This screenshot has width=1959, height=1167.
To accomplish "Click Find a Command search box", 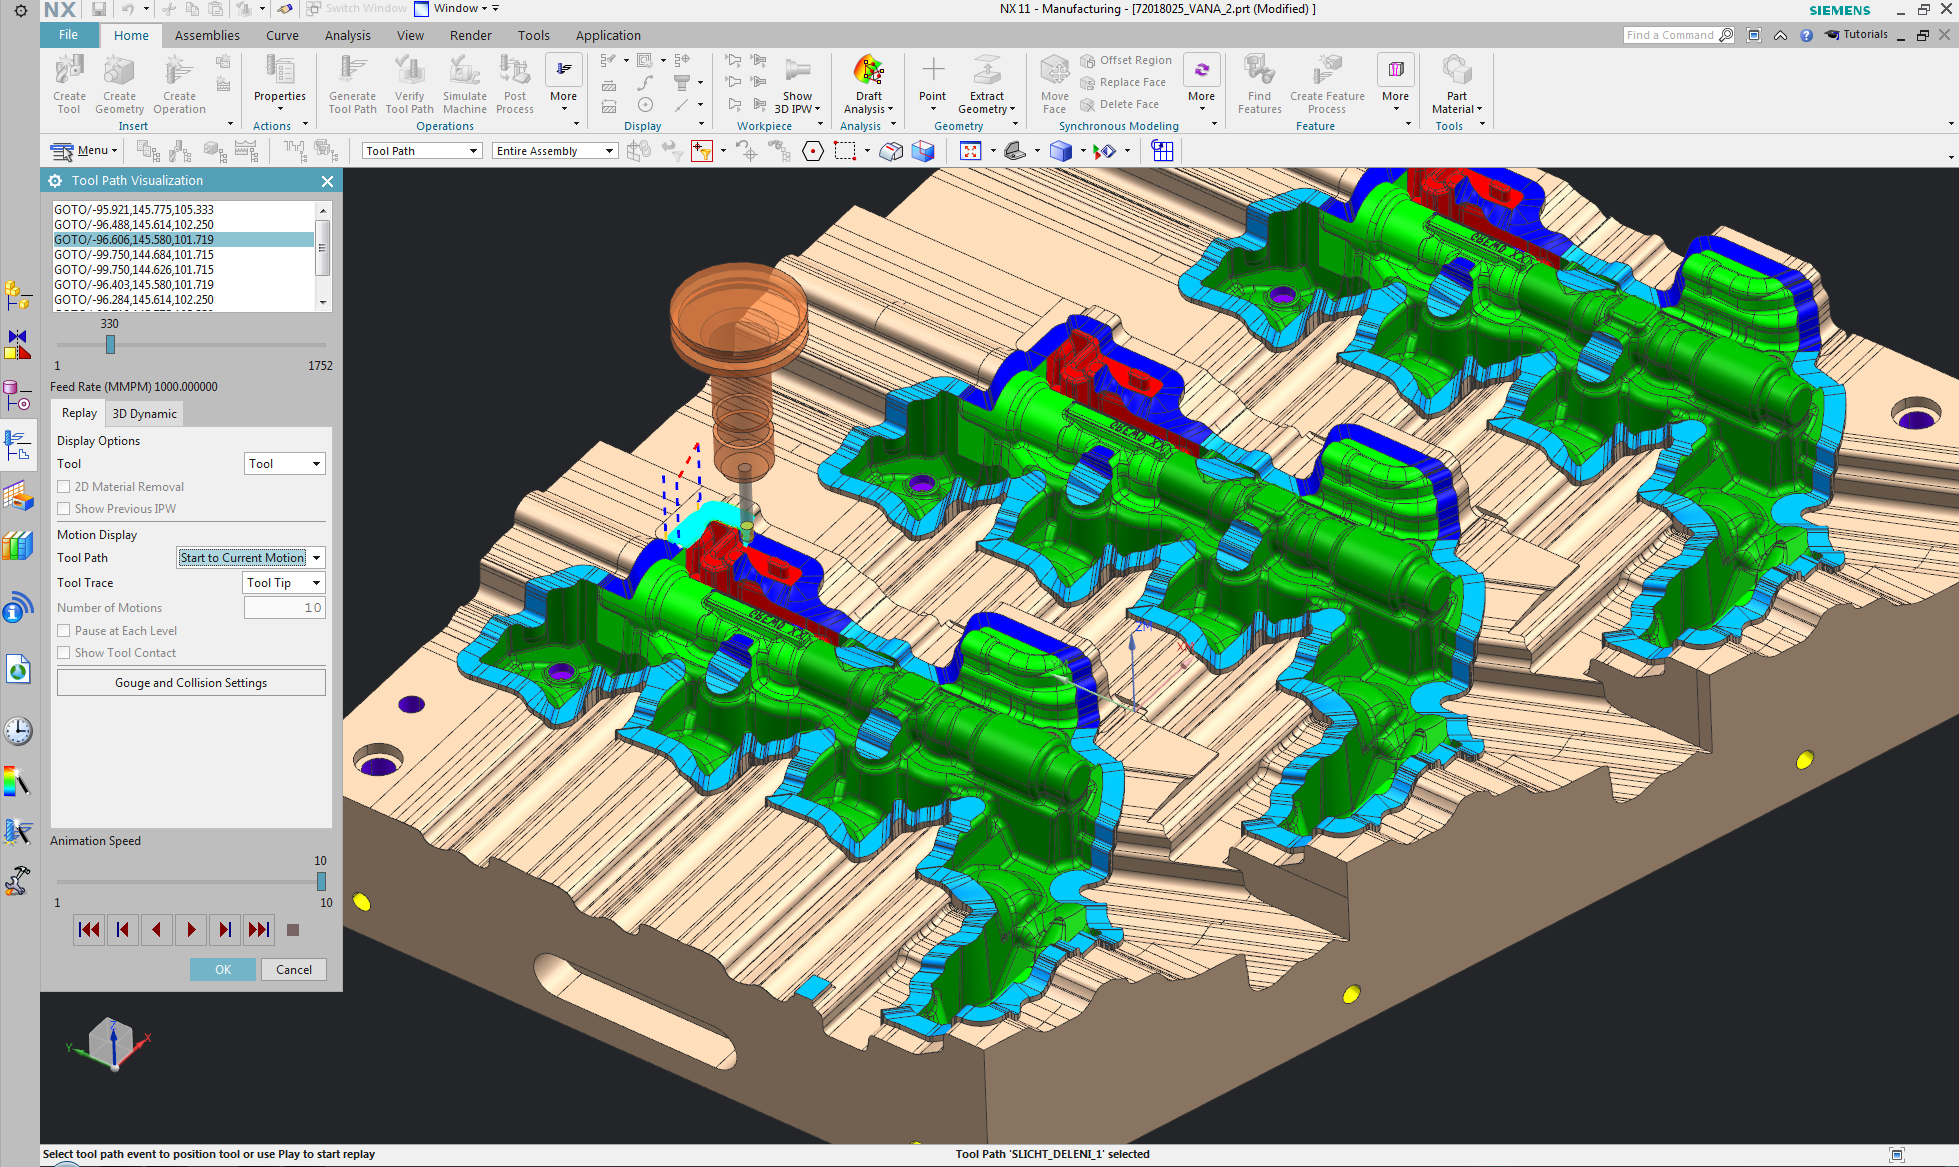I will click(x=1679, y=35).
